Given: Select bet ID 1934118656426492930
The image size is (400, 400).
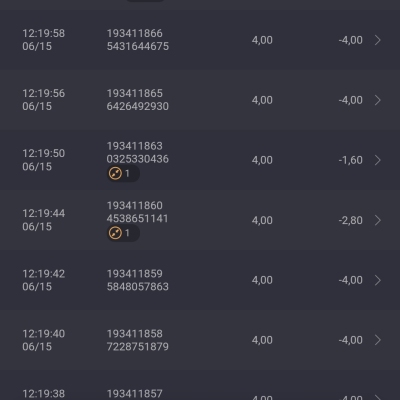Looking at the screenshot, I should pos(138,100).
